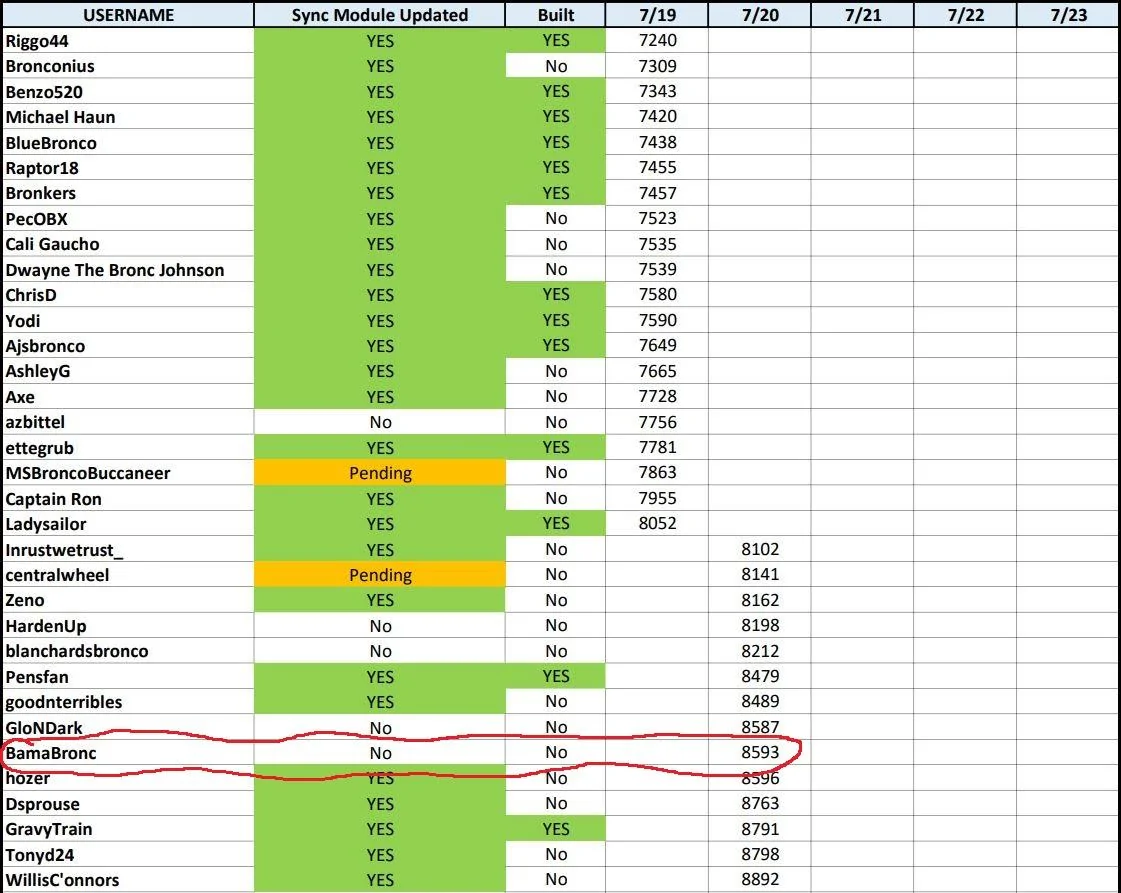This screenshot has width=1121, height=893.
Task: Select the blanchardsbronco cell
Action: tap(128, 651)
